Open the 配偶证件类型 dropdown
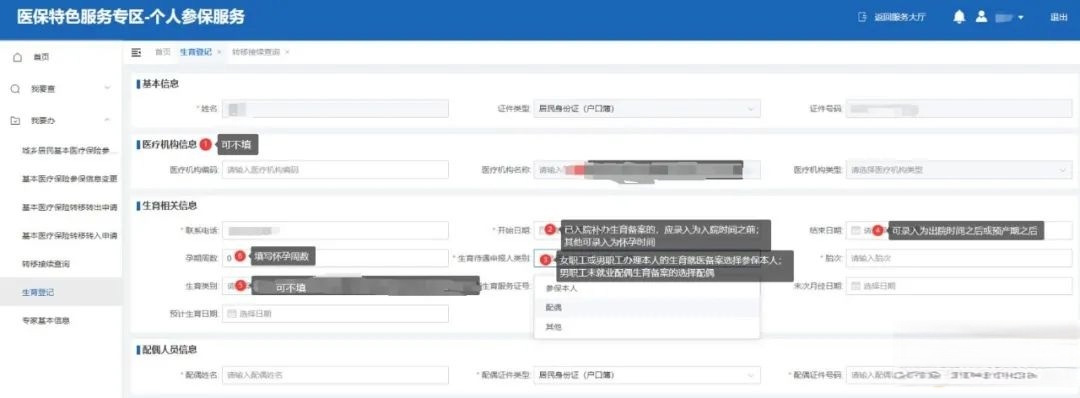Viewport: 1080px width, 398px height. tap(647, 375)
